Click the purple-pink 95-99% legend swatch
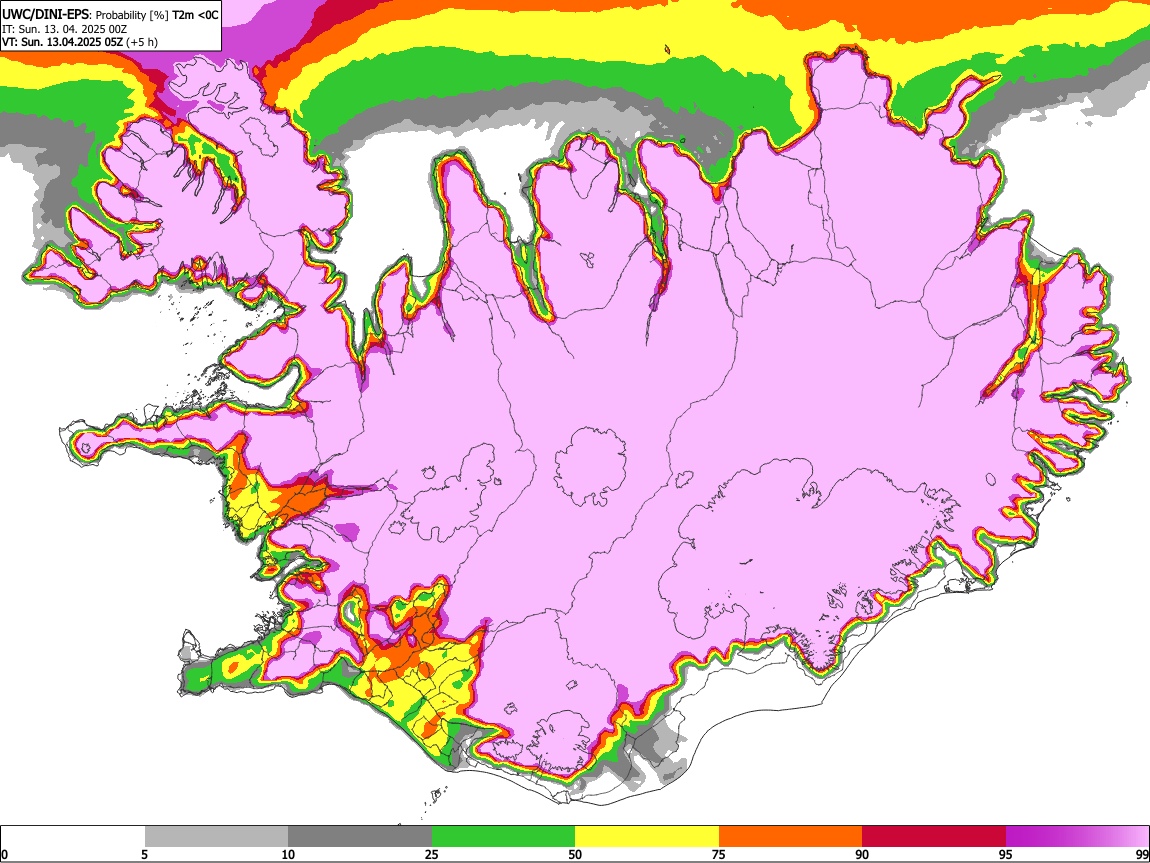The width and height of the screenshot is (1150, 863). [x=1077, y=837]
